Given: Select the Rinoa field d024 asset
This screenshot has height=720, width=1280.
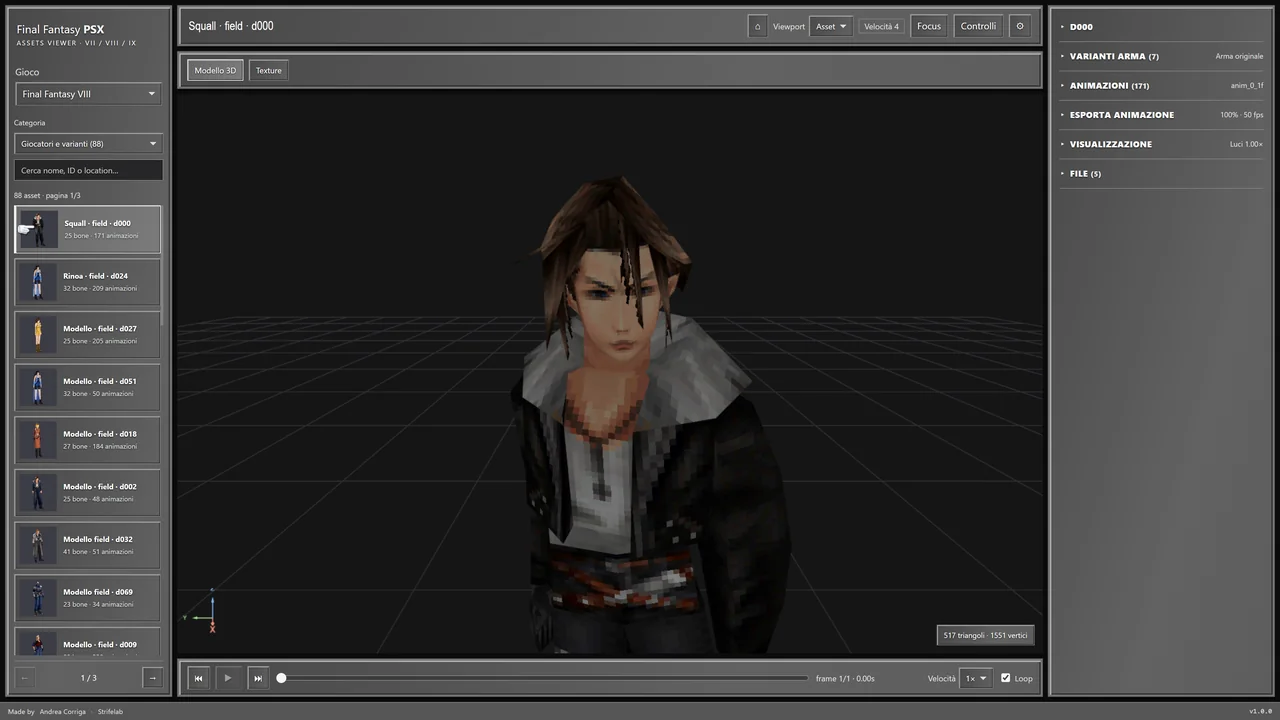Looking at the screenshot, I should [87, 282].
